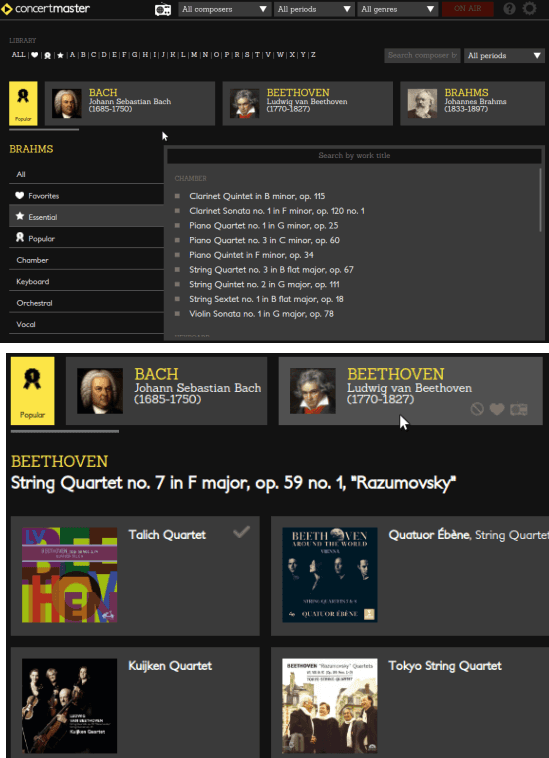
Task: Filter library by star essential icon
Action: pyautogui.click(x=60, y=55)
